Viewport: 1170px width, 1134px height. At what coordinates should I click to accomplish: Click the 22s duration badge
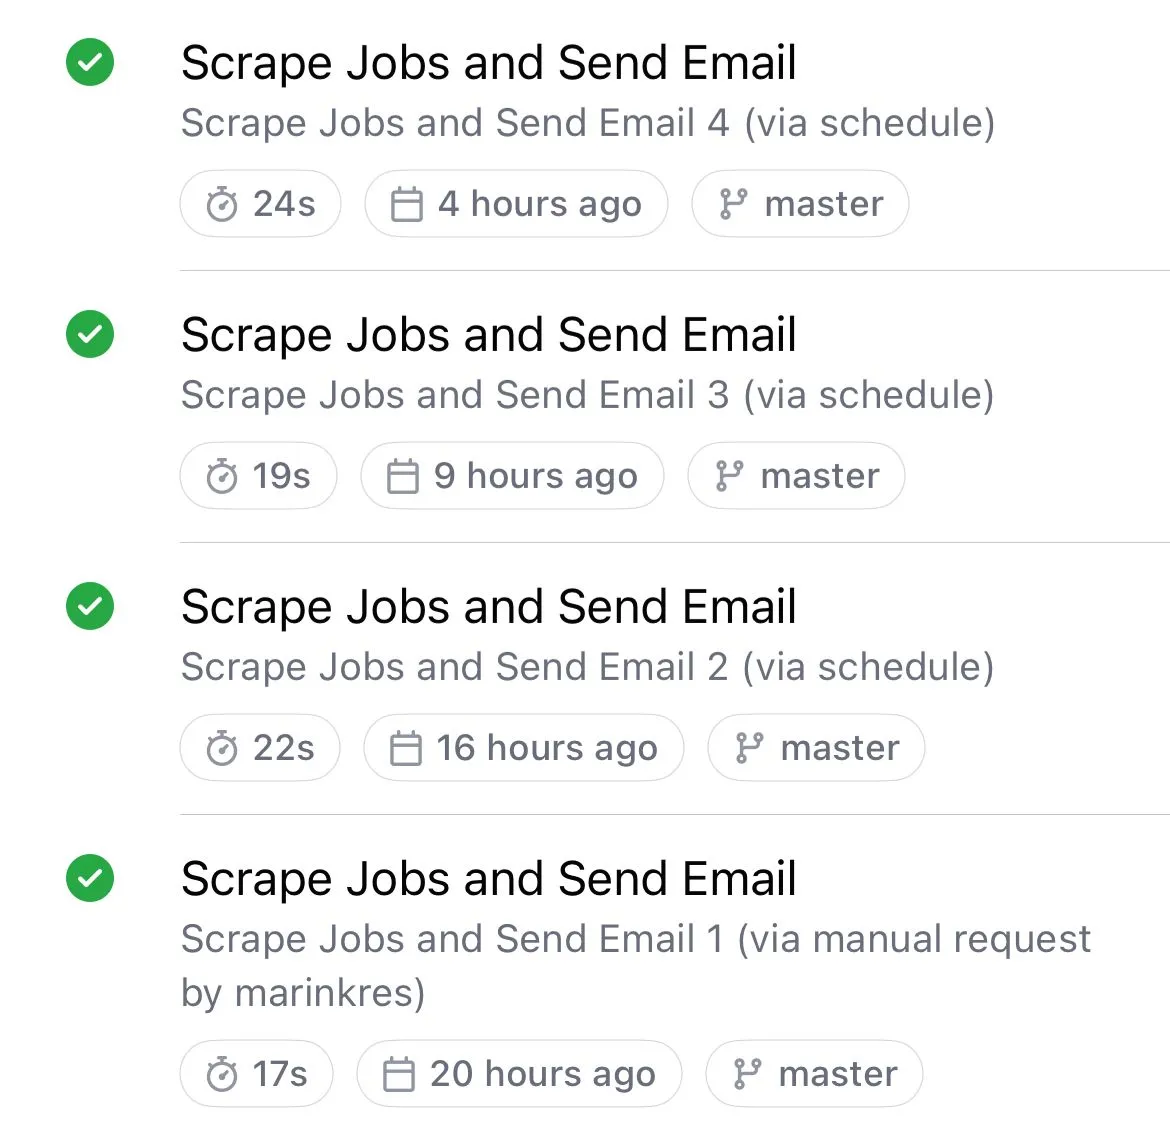pos(260,748)
